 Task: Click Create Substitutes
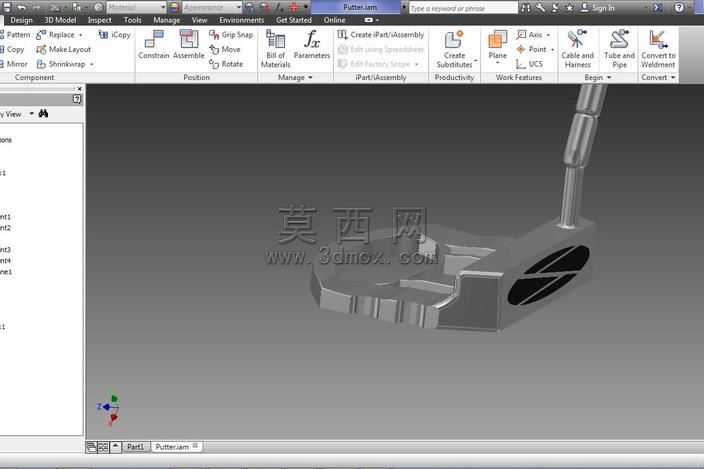click(454, 48)
